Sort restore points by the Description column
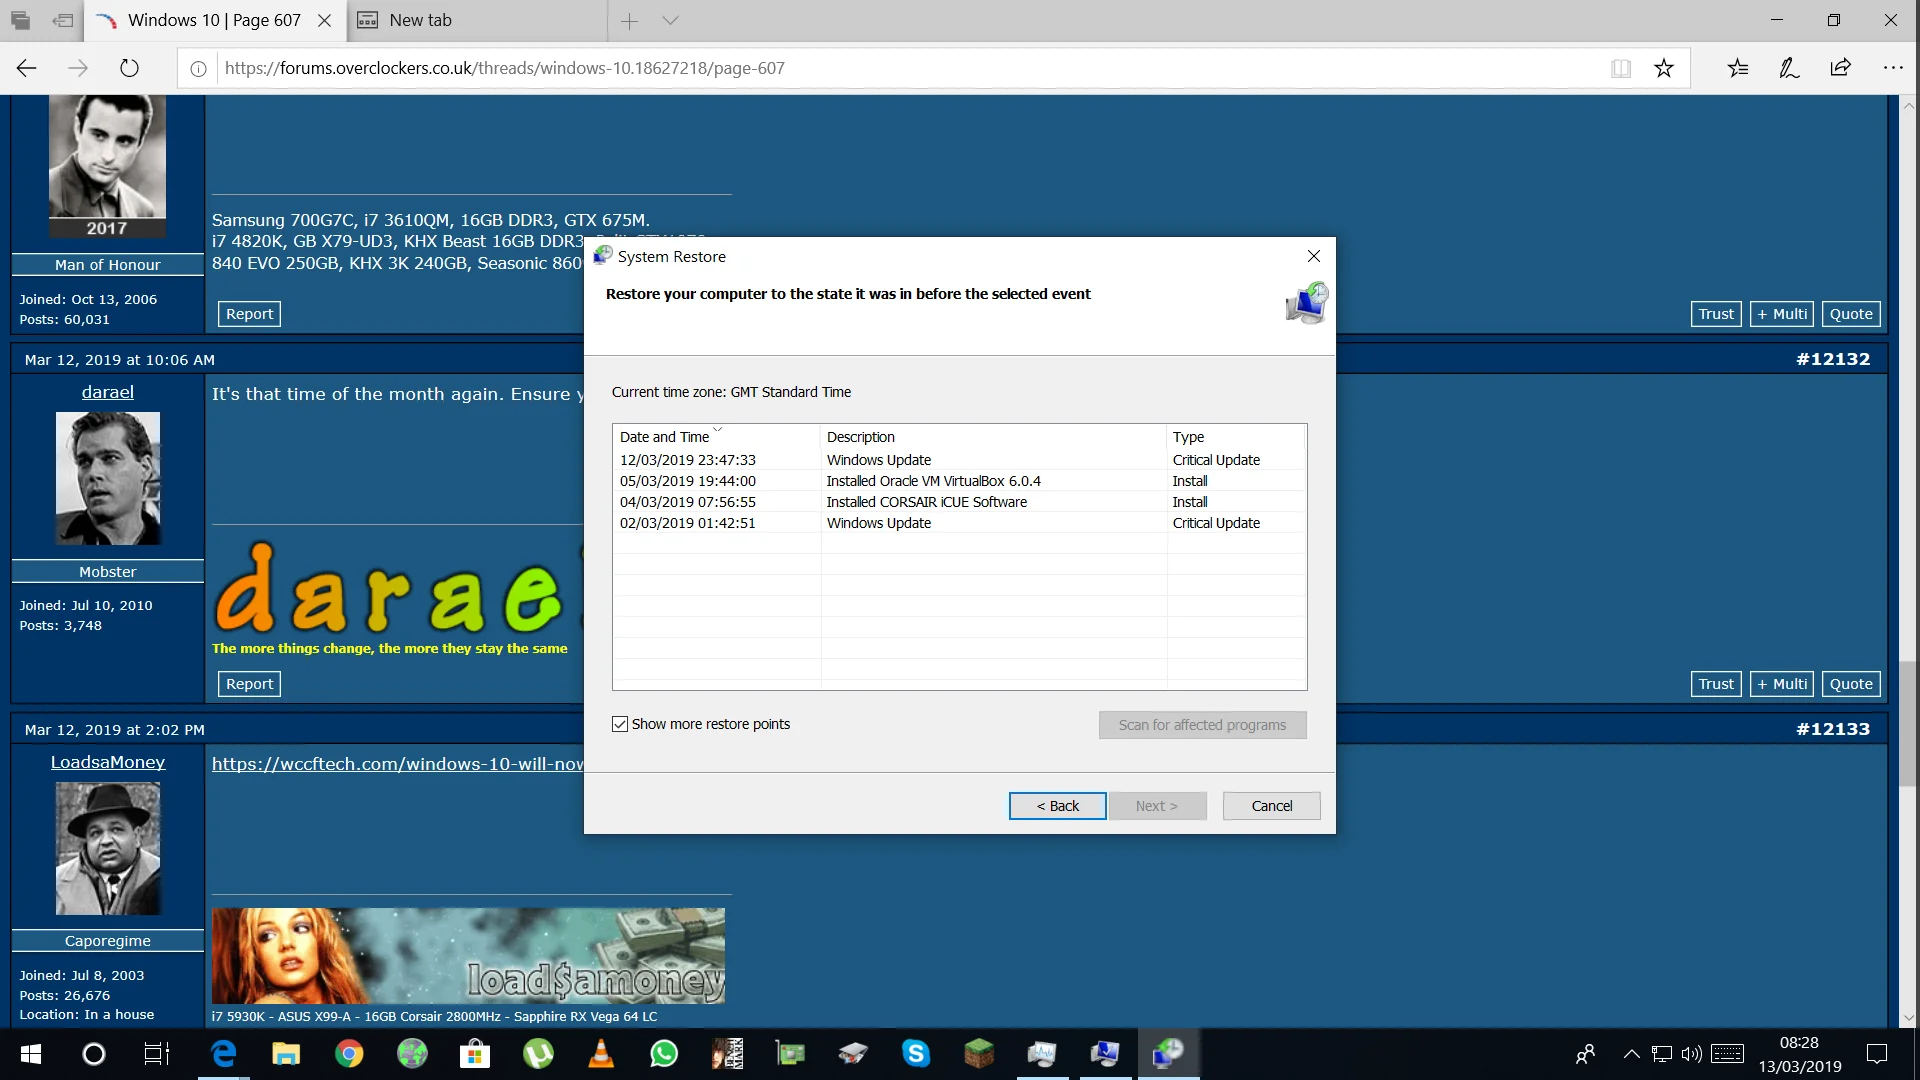Viewport: 1920px width, 1080px height. [994, 437]
